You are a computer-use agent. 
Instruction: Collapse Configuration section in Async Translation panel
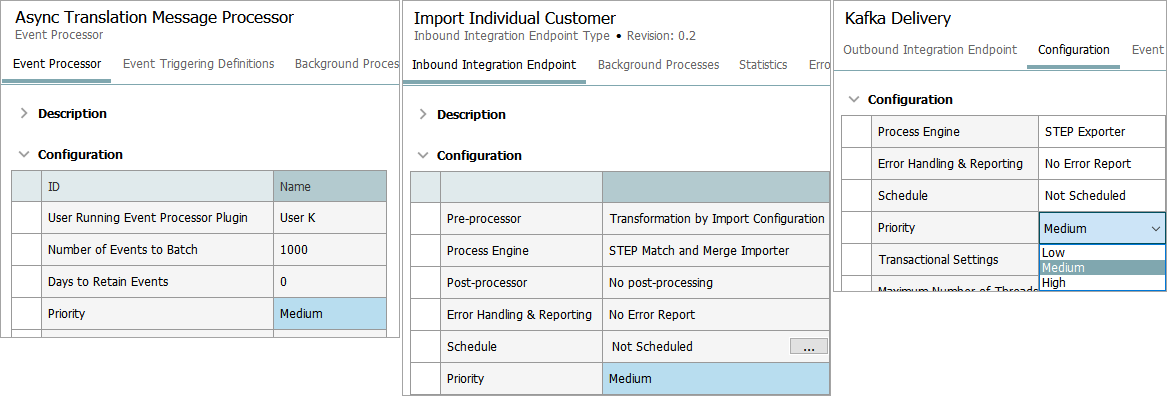tap(24, 155)
